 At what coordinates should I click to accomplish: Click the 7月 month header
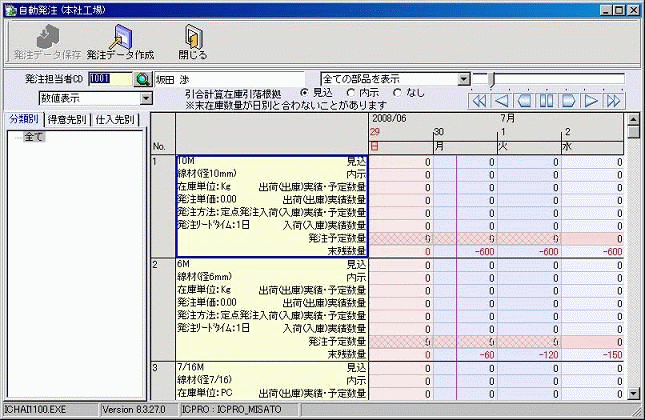[508, 118]
